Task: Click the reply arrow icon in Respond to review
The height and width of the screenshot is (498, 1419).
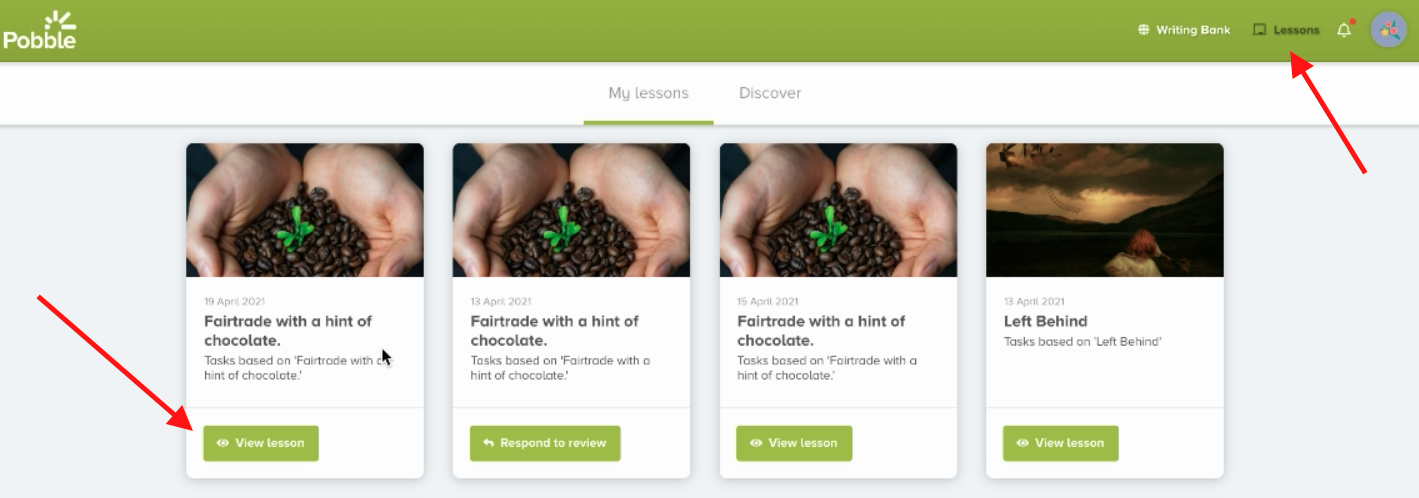Action: 489,443
